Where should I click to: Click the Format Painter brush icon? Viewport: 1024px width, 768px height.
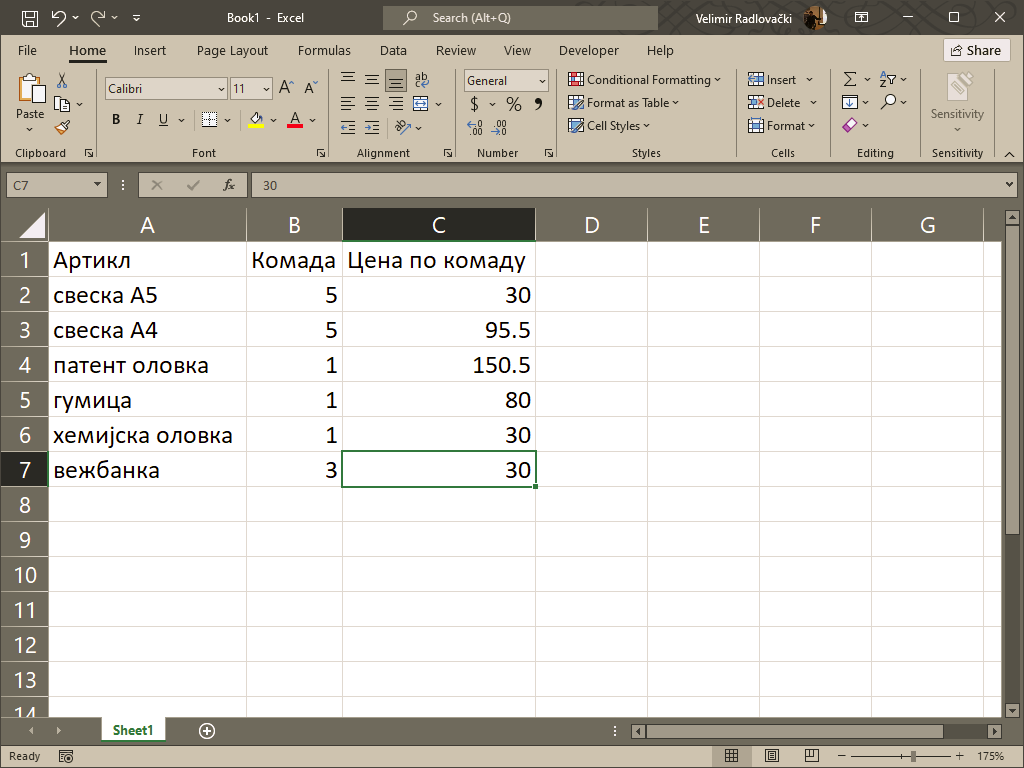[62, 127]
